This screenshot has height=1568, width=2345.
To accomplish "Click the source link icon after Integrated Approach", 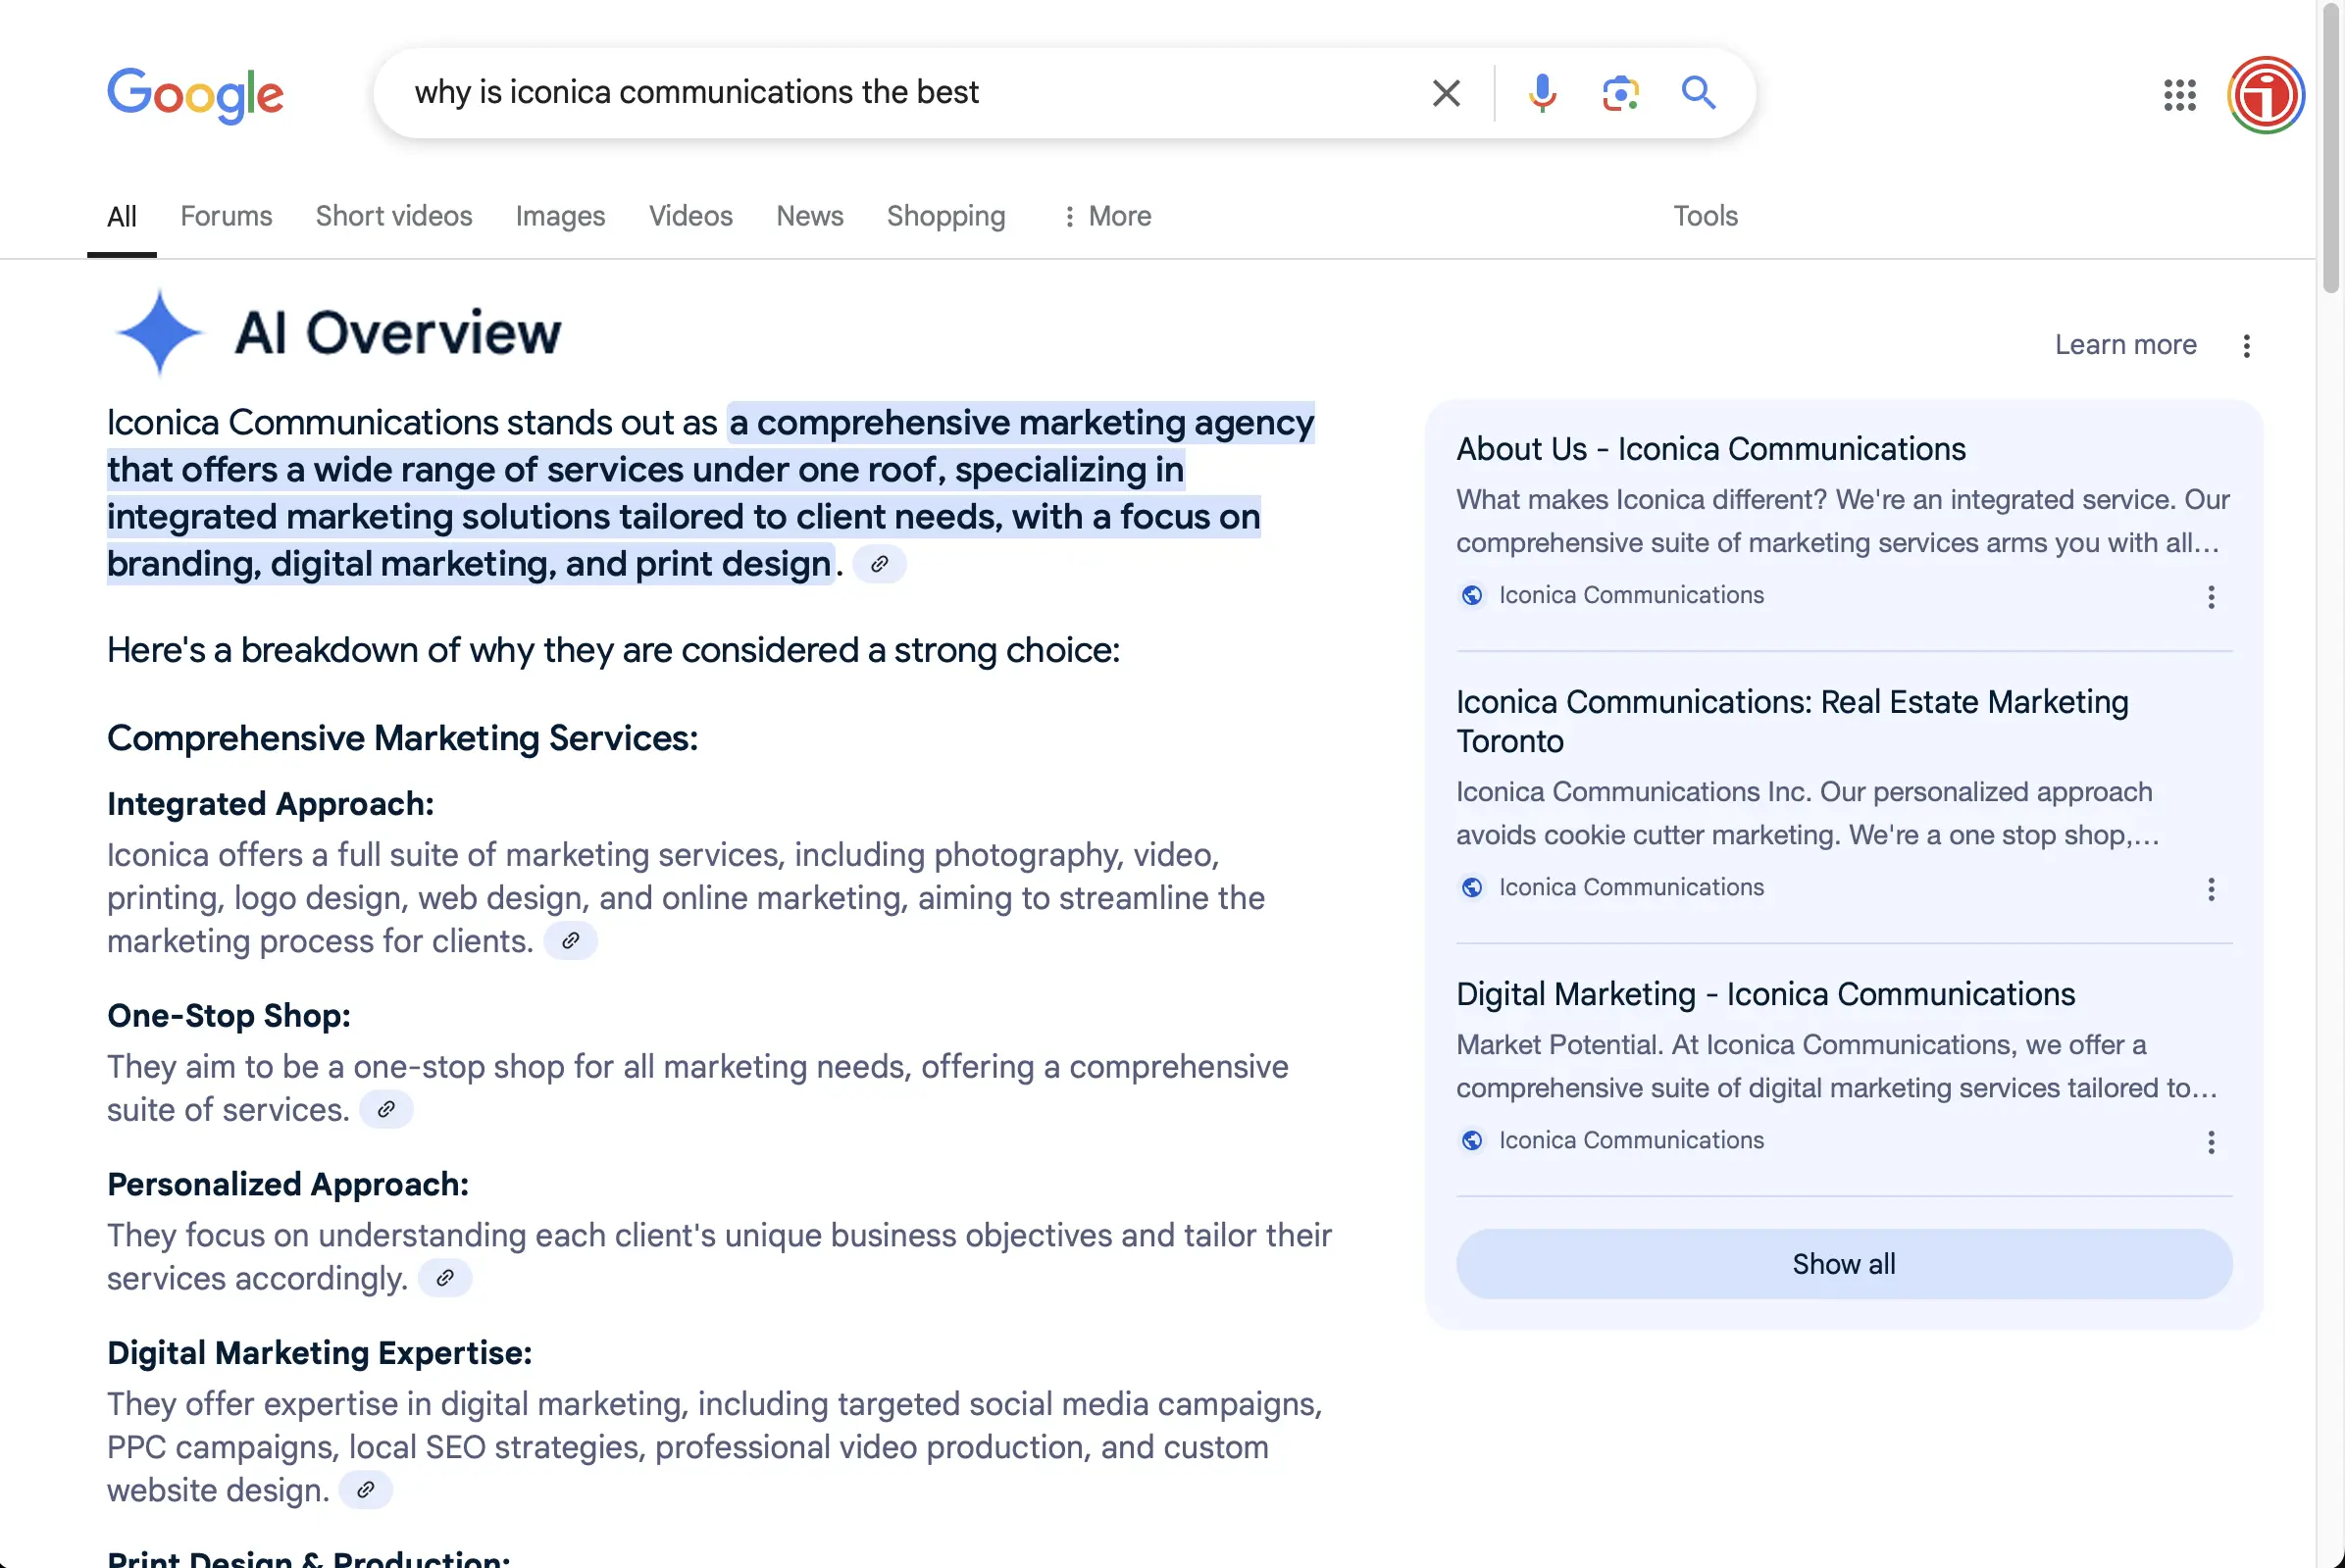I will (x=571, y=941).
